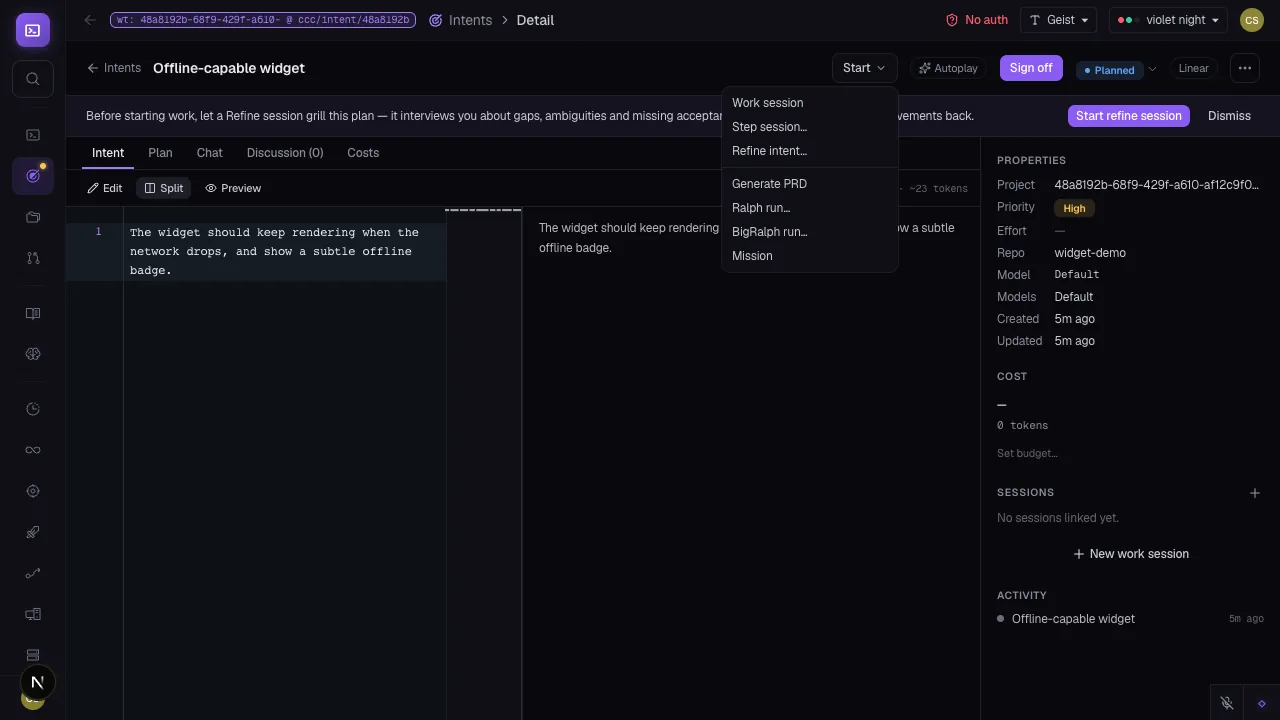Collapse the Start dropdown button
1280x720 pixels.
(864, 68)
